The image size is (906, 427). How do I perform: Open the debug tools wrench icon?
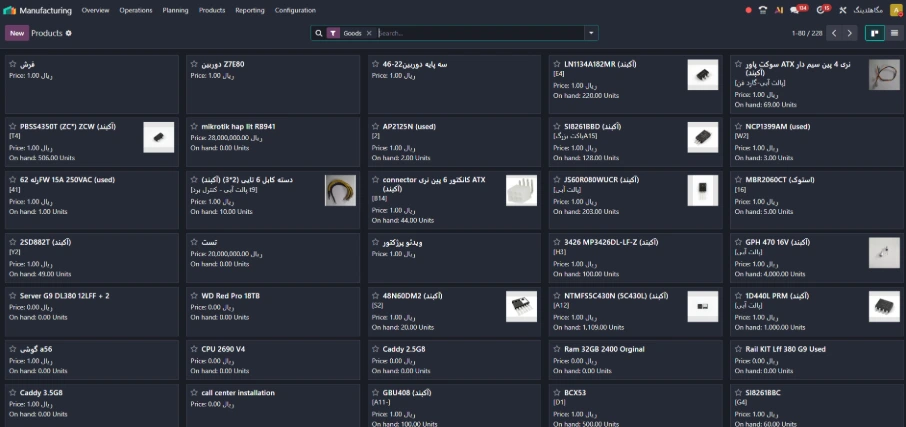pyautogui.click(x=843, y=10)
